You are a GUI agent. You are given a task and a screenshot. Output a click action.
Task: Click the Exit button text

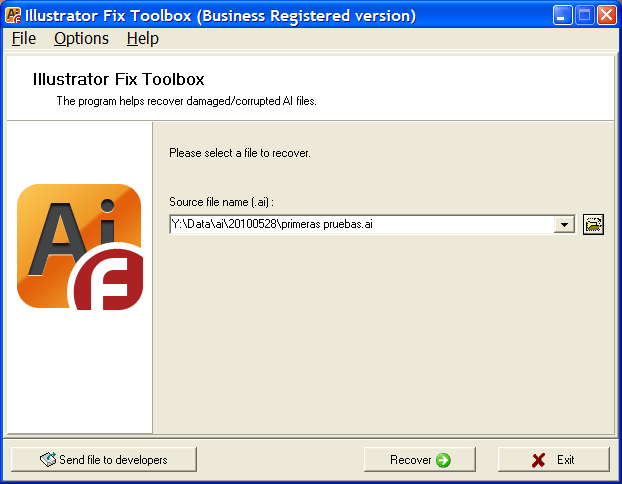pyautogui.click(x=565, y=460)
